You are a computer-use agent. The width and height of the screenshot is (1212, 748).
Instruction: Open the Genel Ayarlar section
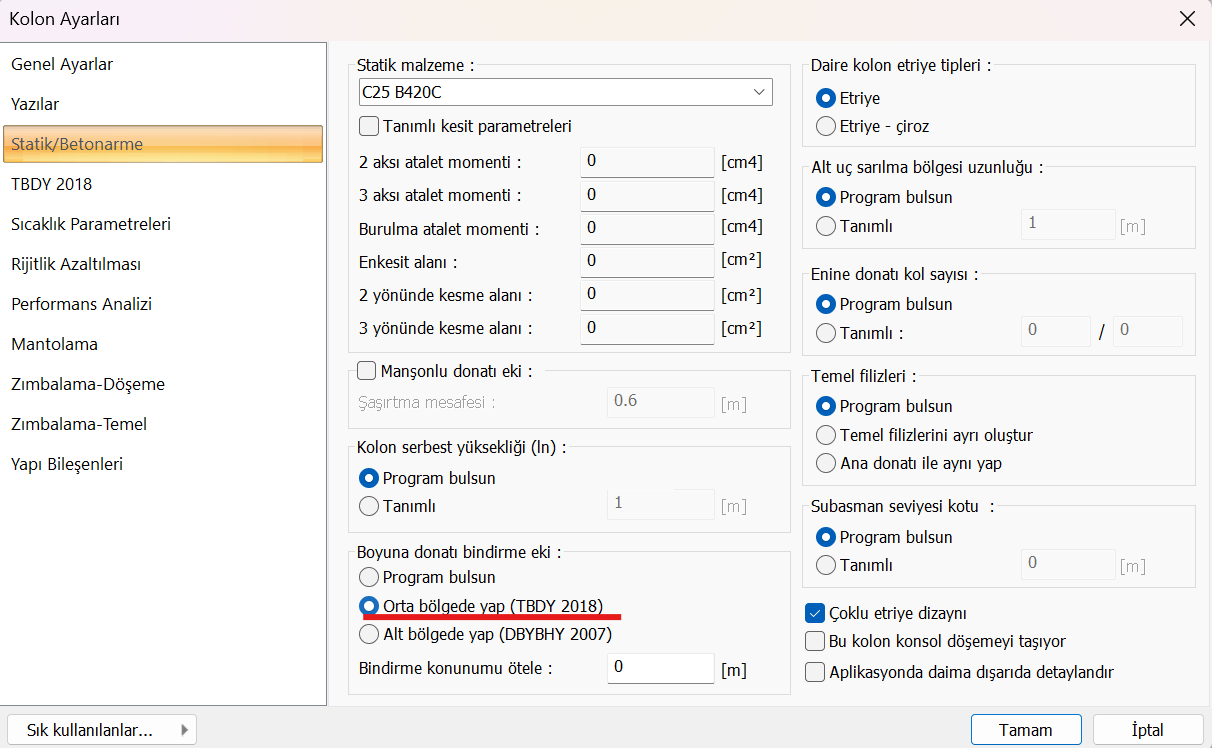pyautogui.click(x=163, y=64)
